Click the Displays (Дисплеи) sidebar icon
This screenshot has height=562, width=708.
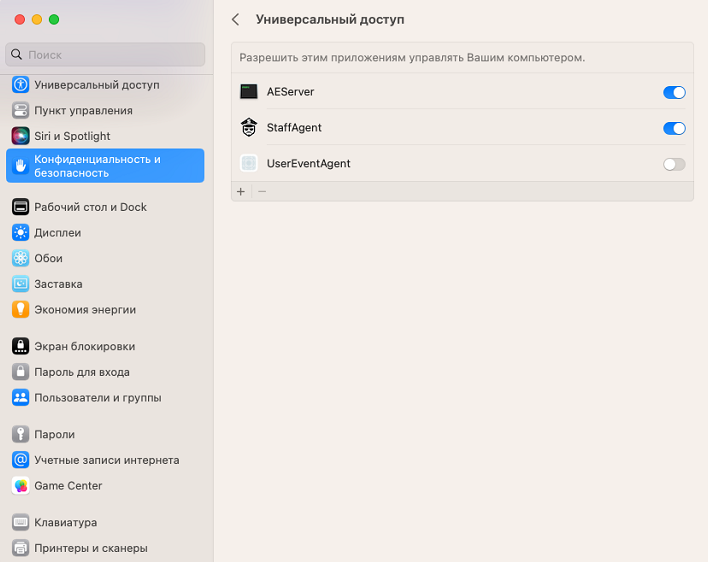click(x=20, y=233)
